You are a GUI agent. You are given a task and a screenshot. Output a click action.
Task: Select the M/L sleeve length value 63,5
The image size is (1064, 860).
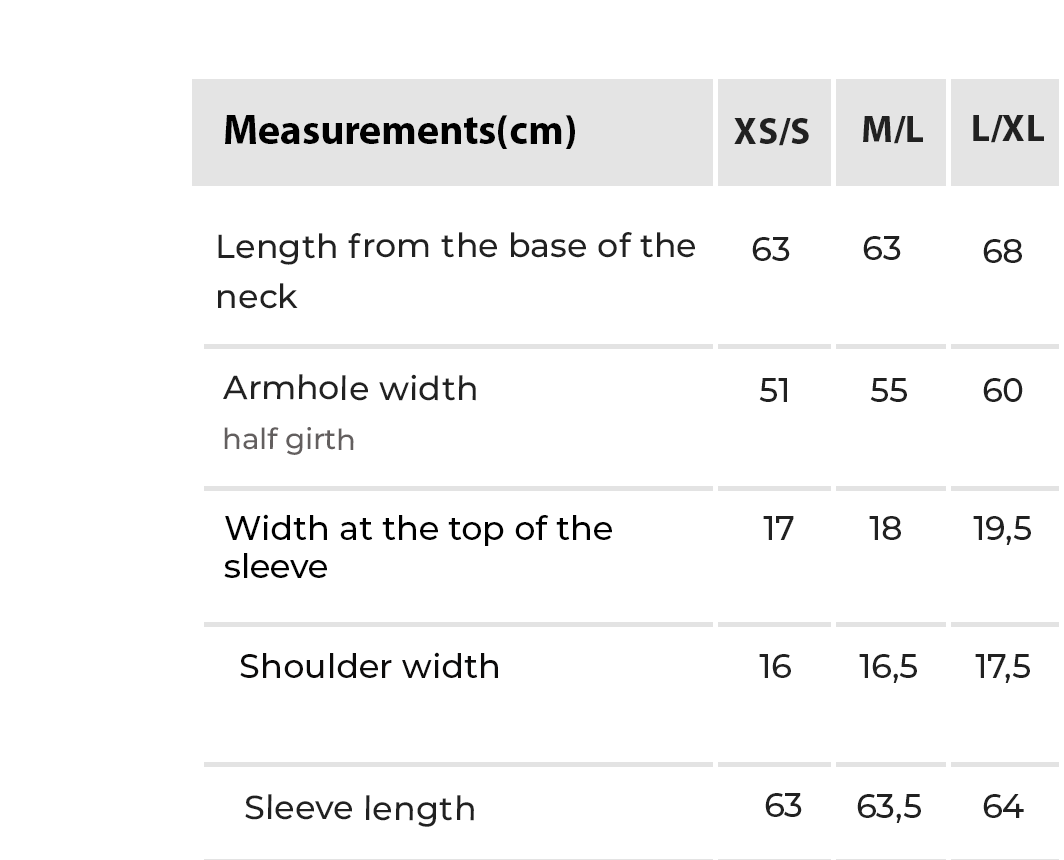(889, 806)
